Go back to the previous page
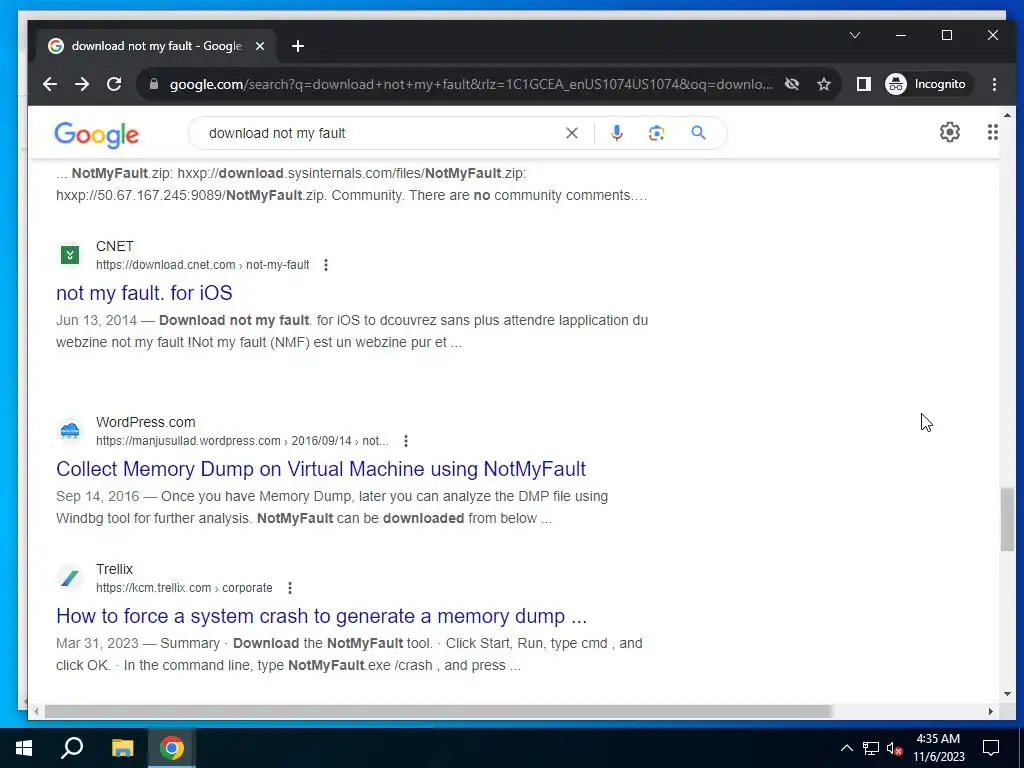Image resolution: width=1024 pixels, height=768 pixels. (50, 84)
